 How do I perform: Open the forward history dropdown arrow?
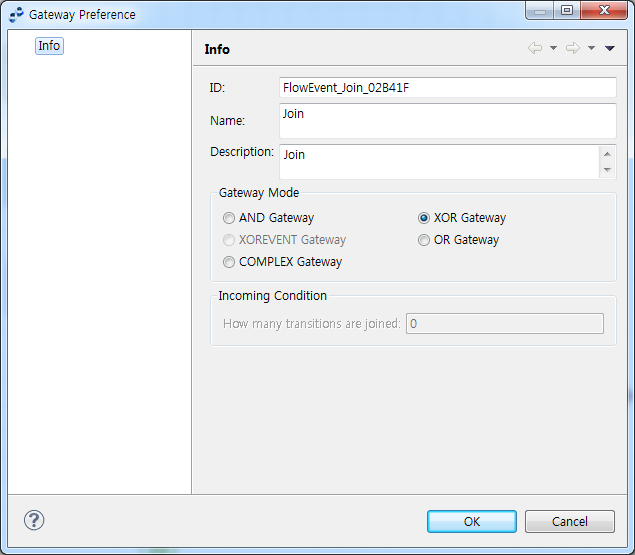(591, 48)
